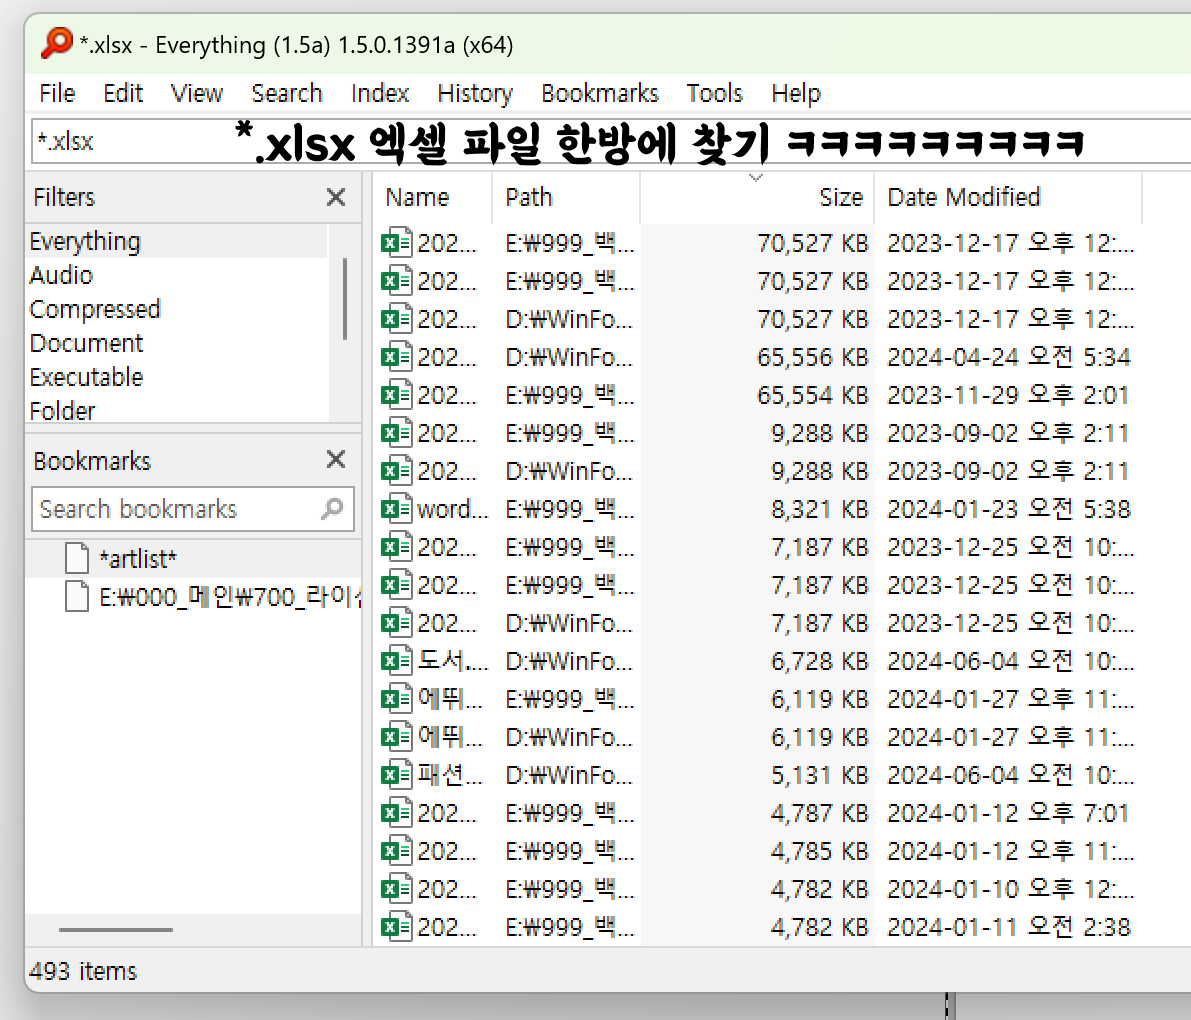The height and width of the screenshot is (1020, 1191).
Task: Open the Help menu
Action: (796, 93)
